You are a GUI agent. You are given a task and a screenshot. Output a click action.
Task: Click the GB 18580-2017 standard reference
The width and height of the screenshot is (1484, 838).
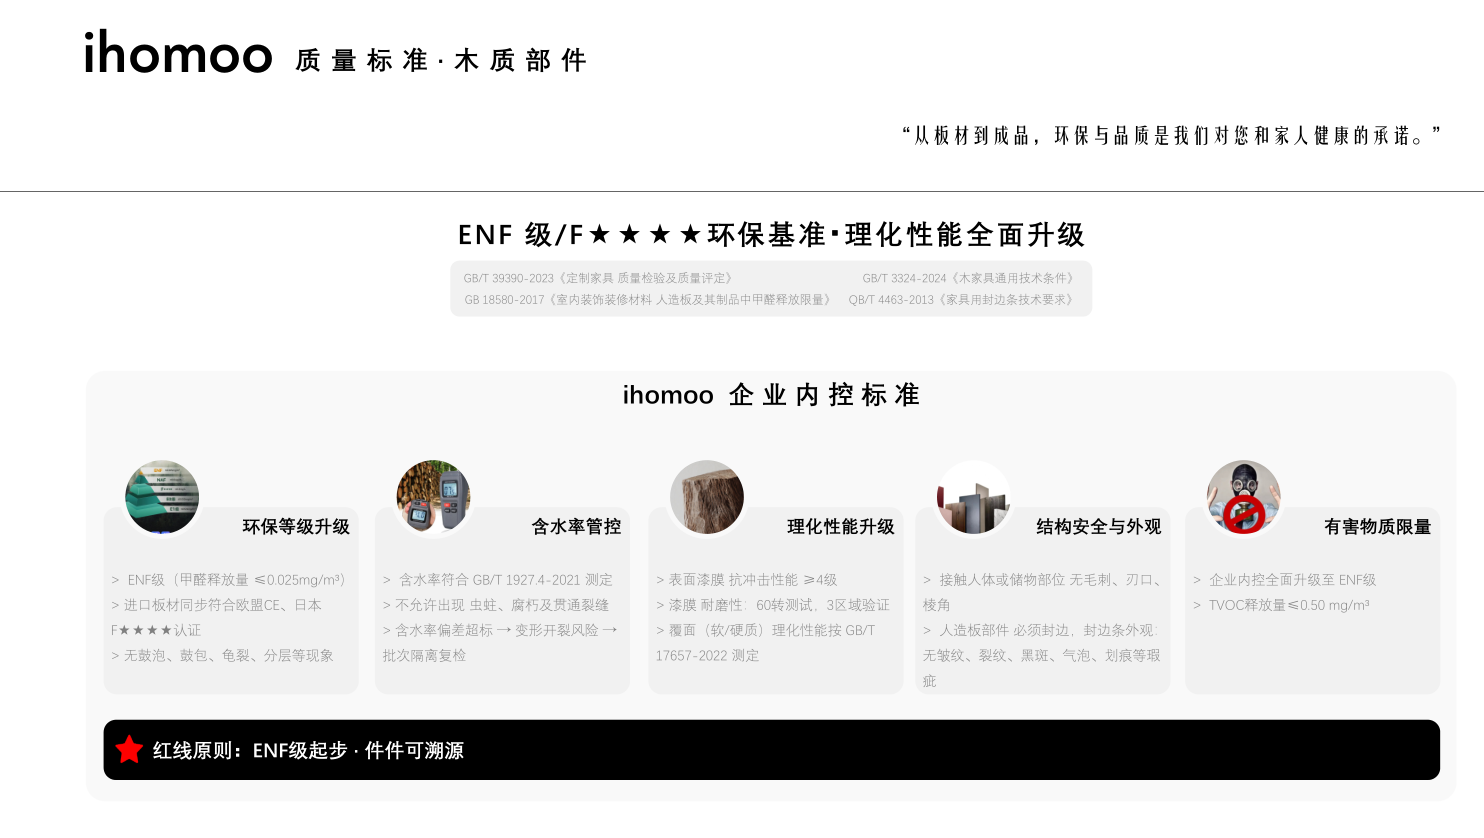(x=647, y=299)
